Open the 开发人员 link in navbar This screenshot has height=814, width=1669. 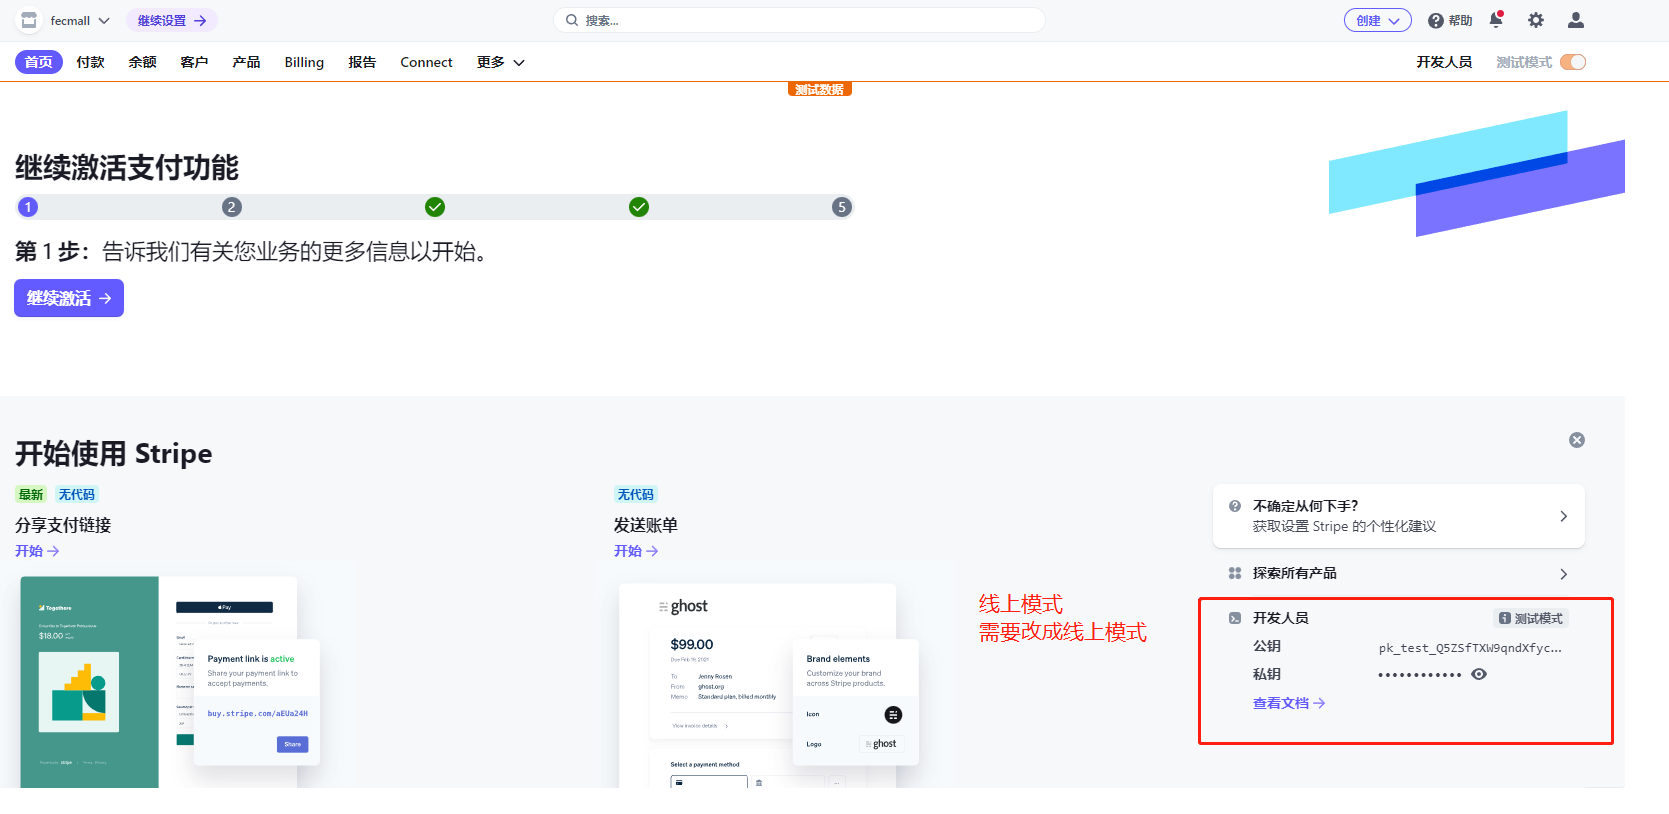click(x=1444, y=62)
